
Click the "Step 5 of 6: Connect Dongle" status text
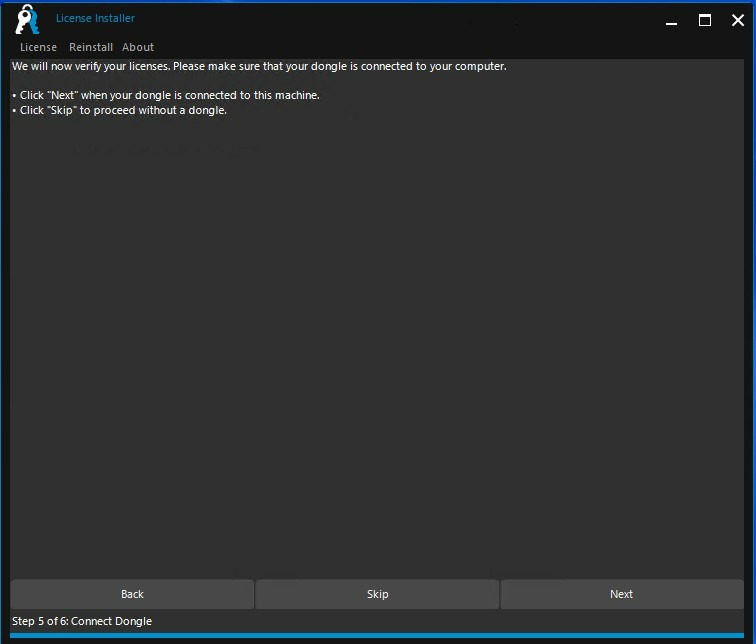(82, 621)
